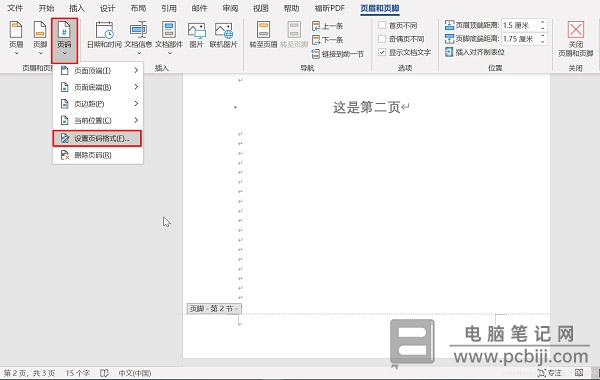Switch to the 邮件 (Mailings) tab
Screen dimensions: 600x380
pyautogui.click(x=199, y=8)
